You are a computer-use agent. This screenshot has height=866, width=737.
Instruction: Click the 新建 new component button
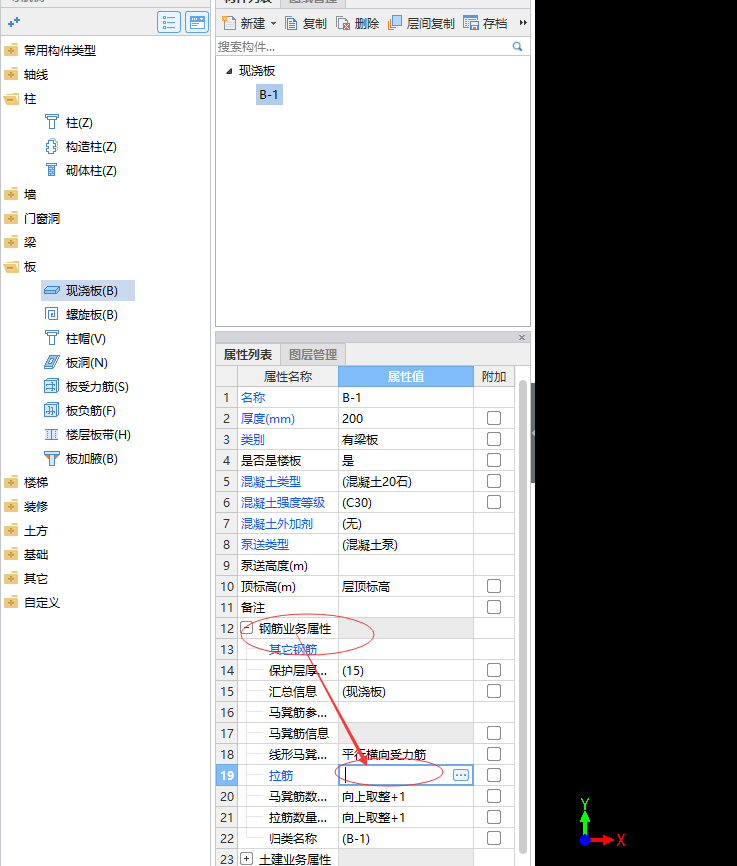pyautogui.click(x=244, y=23)
